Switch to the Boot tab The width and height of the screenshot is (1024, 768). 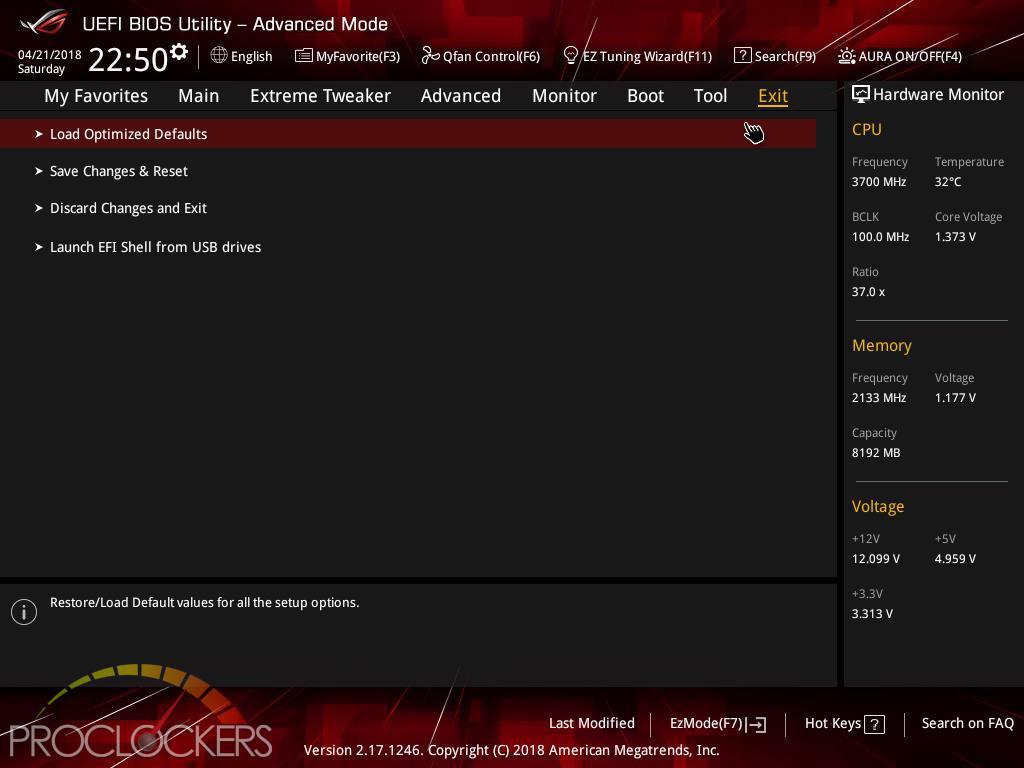point(645,96)
